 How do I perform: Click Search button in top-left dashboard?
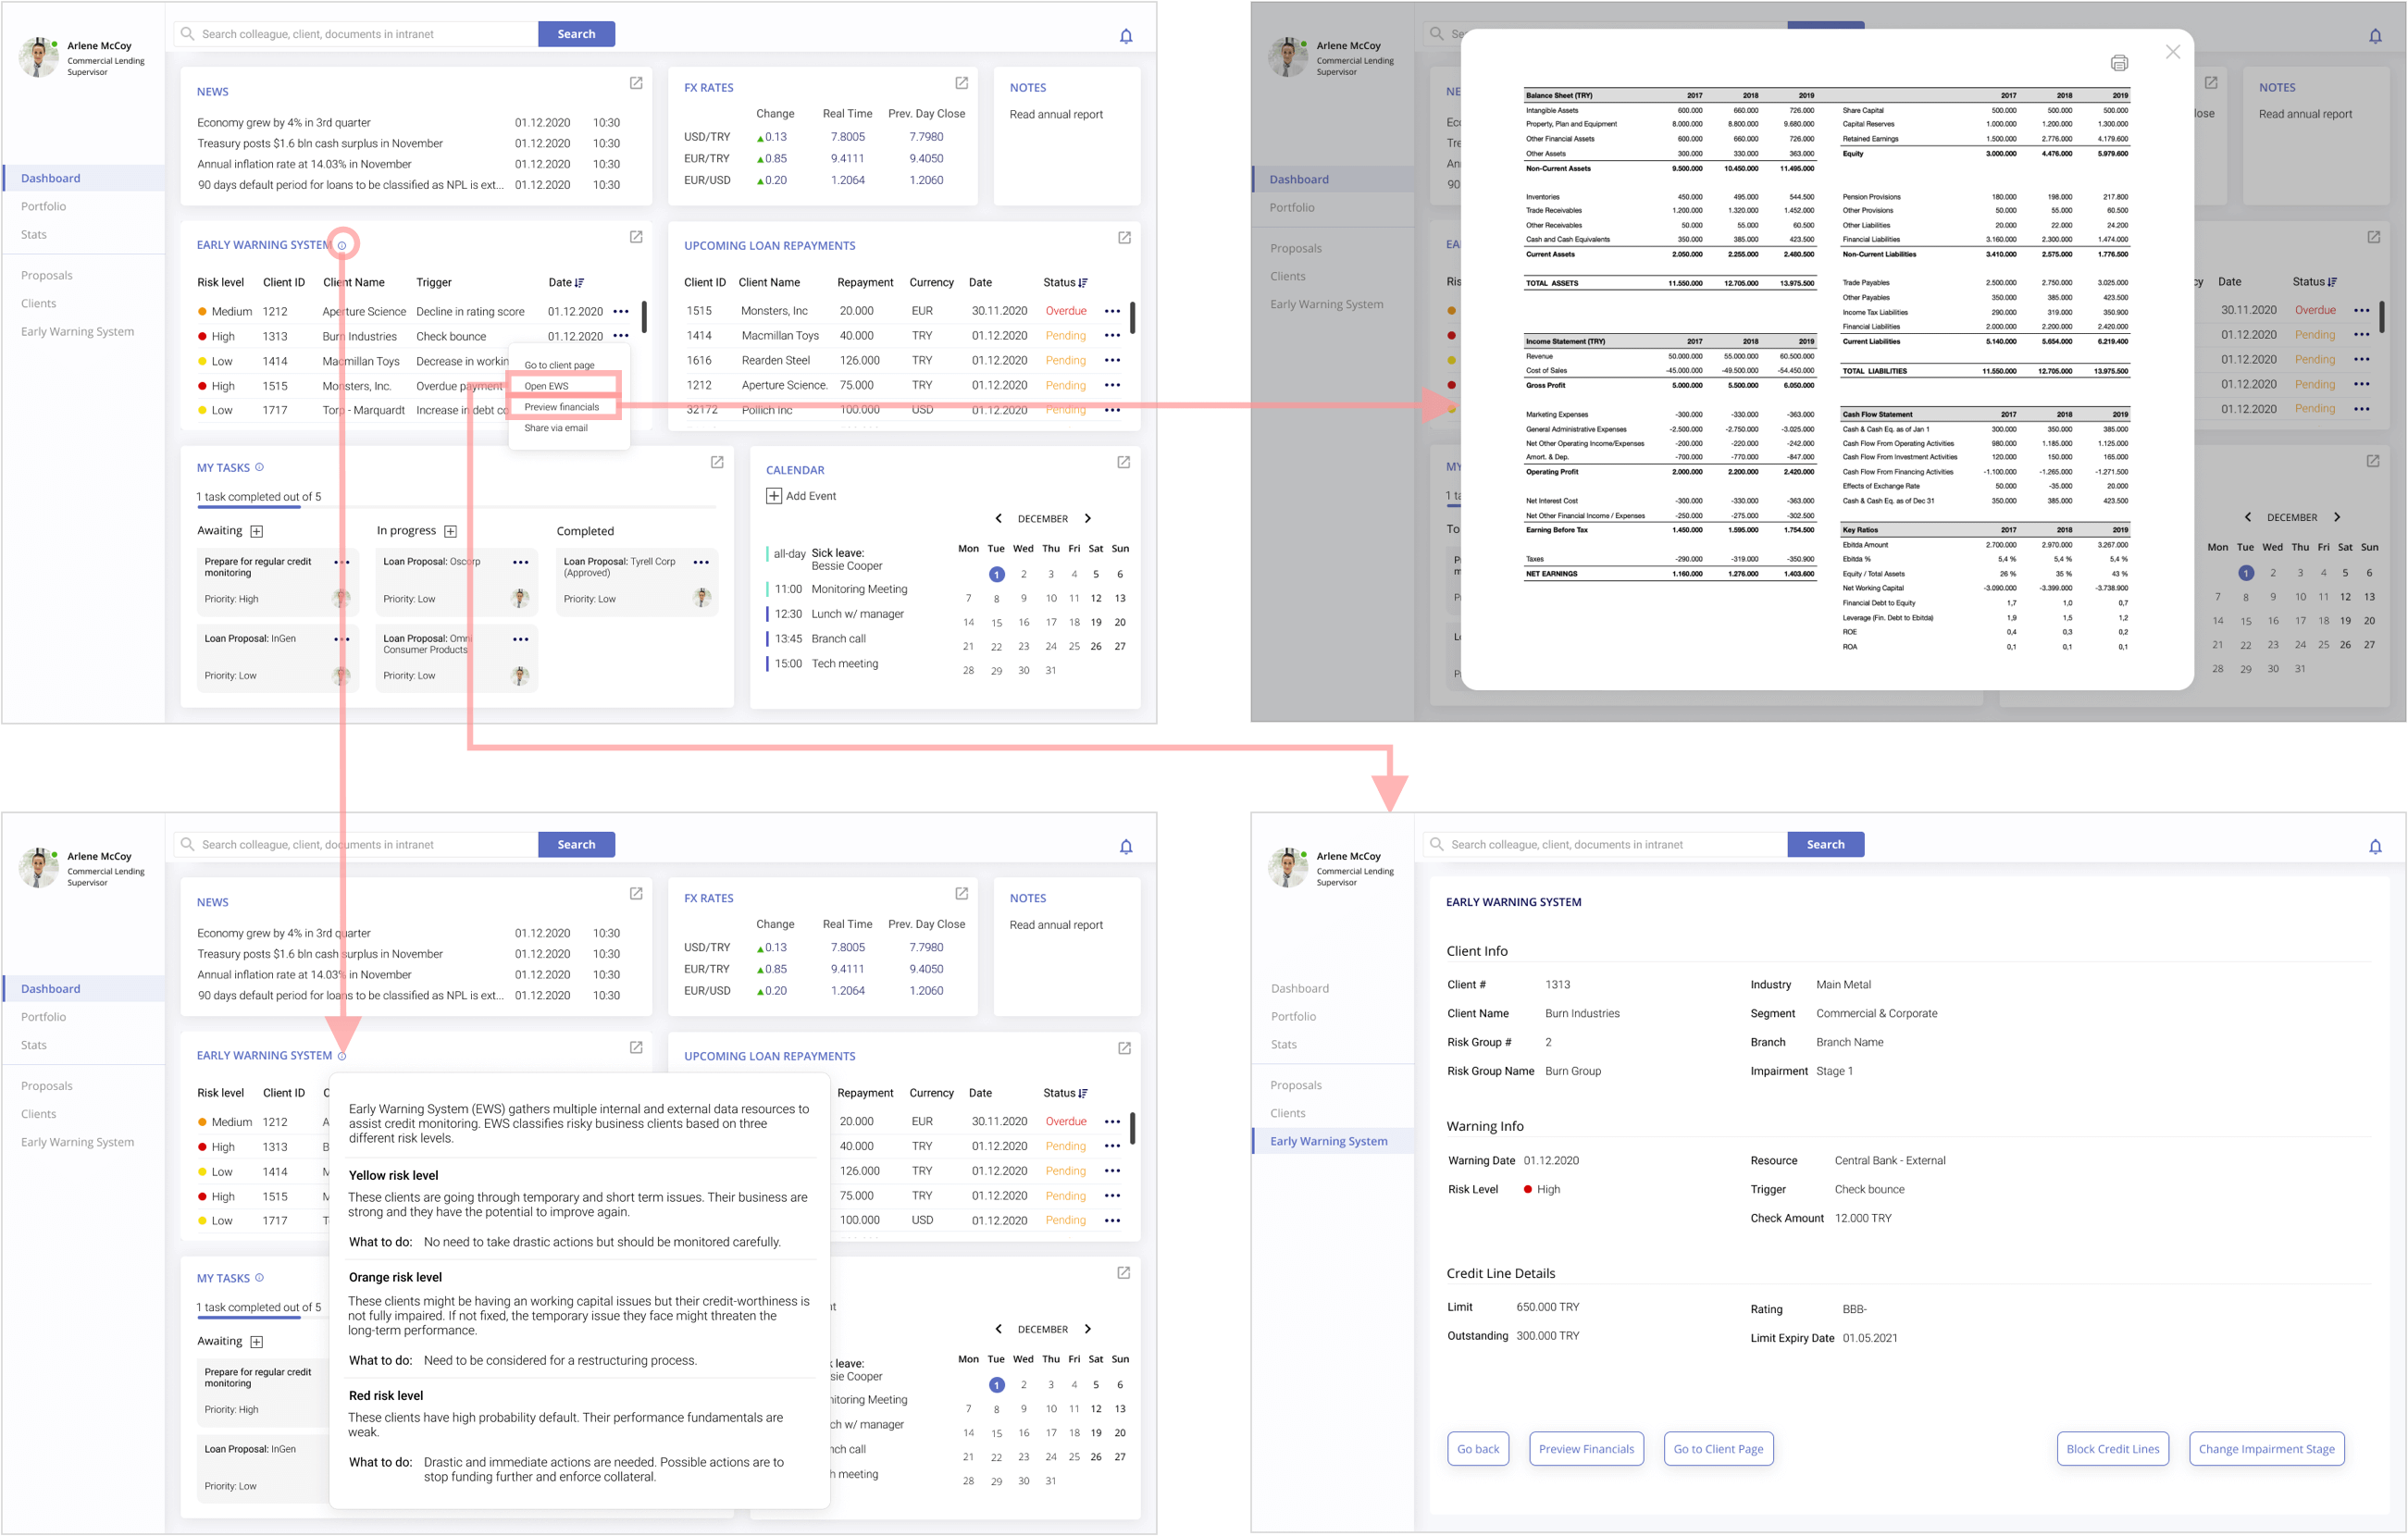coord(576,34)
